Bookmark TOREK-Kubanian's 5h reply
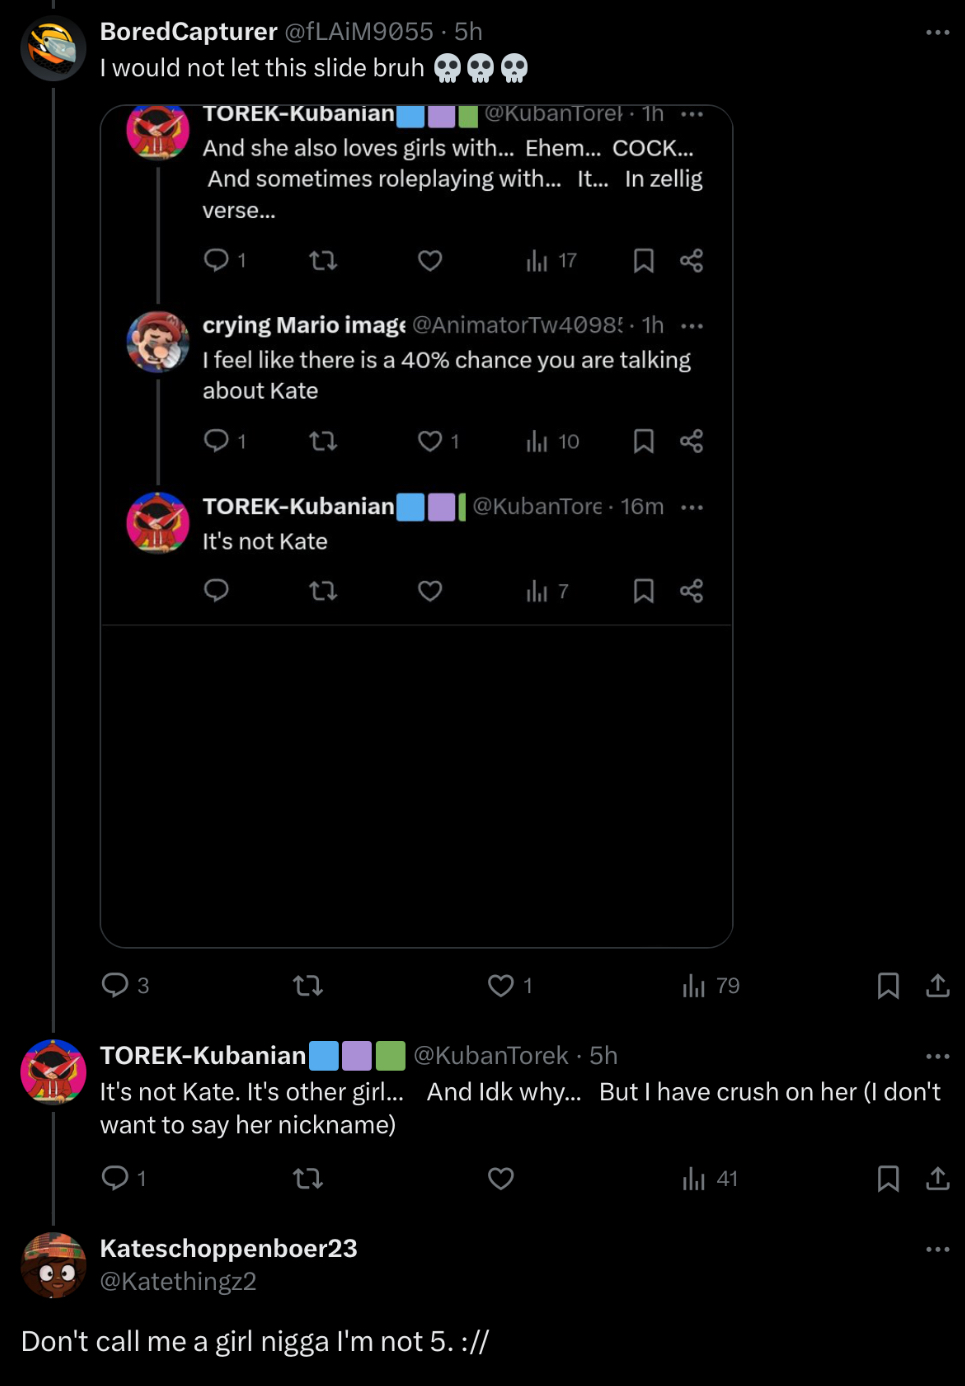This screenshot has height=1386, width=965. 887,1179
